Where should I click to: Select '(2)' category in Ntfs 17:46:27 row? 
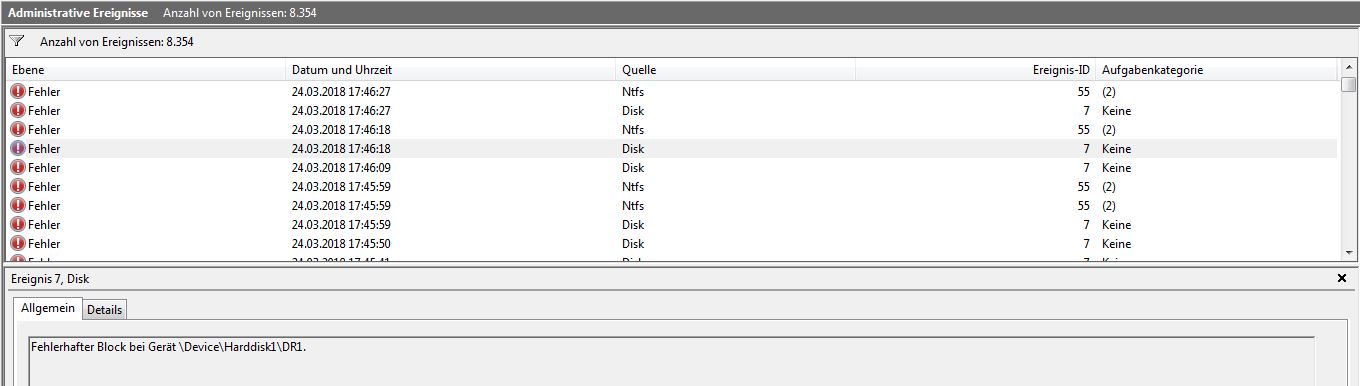pos(1109,92)
